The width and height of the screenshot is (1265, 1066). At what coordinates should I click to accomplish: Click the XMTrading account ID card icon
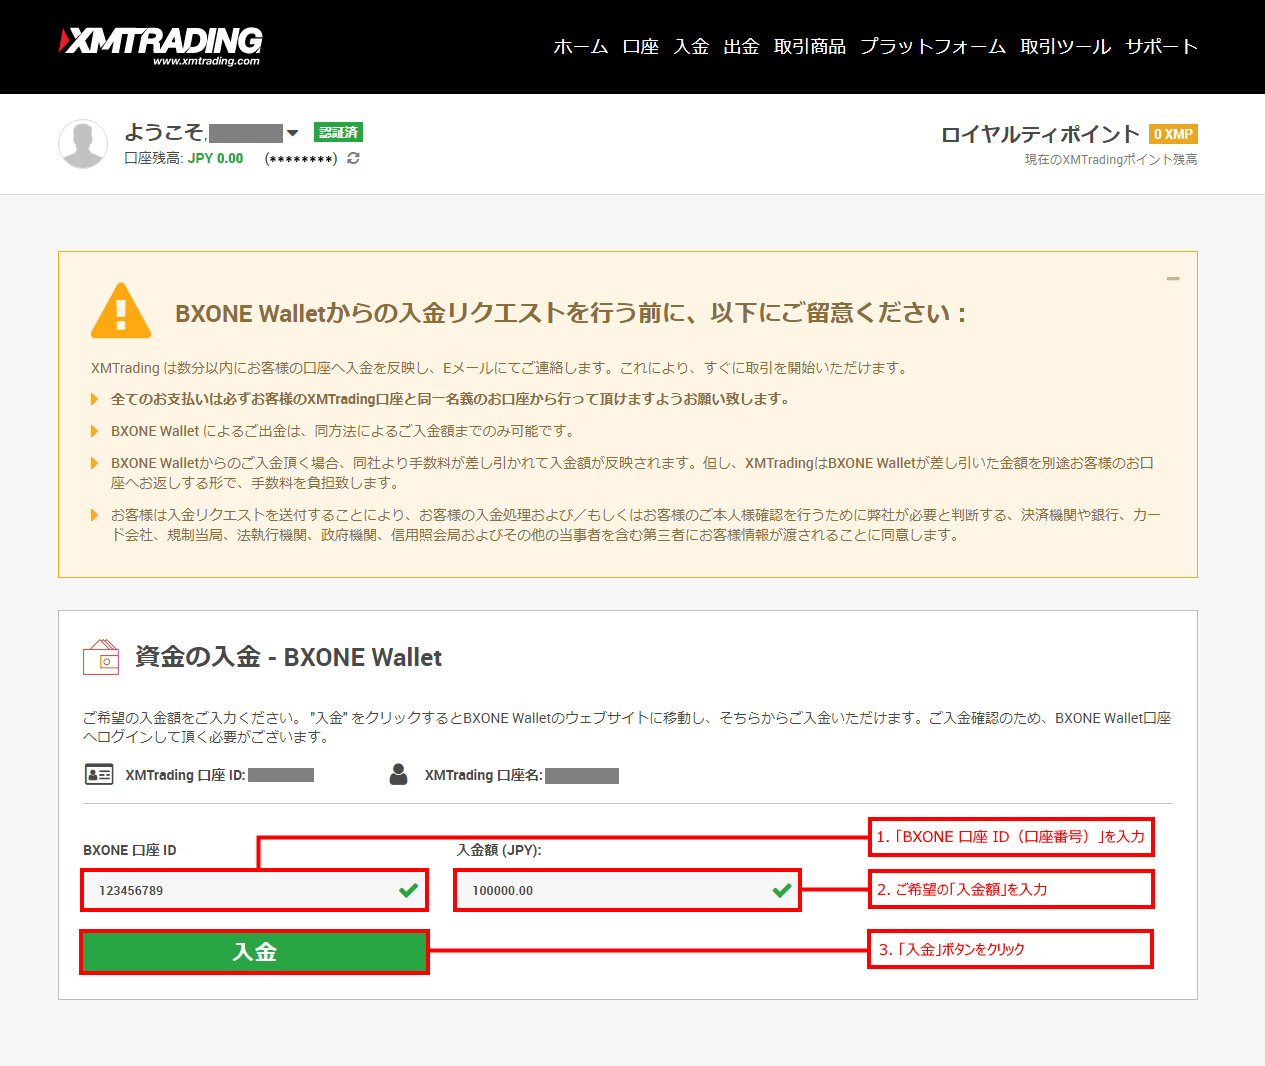[x=99, y=775]
